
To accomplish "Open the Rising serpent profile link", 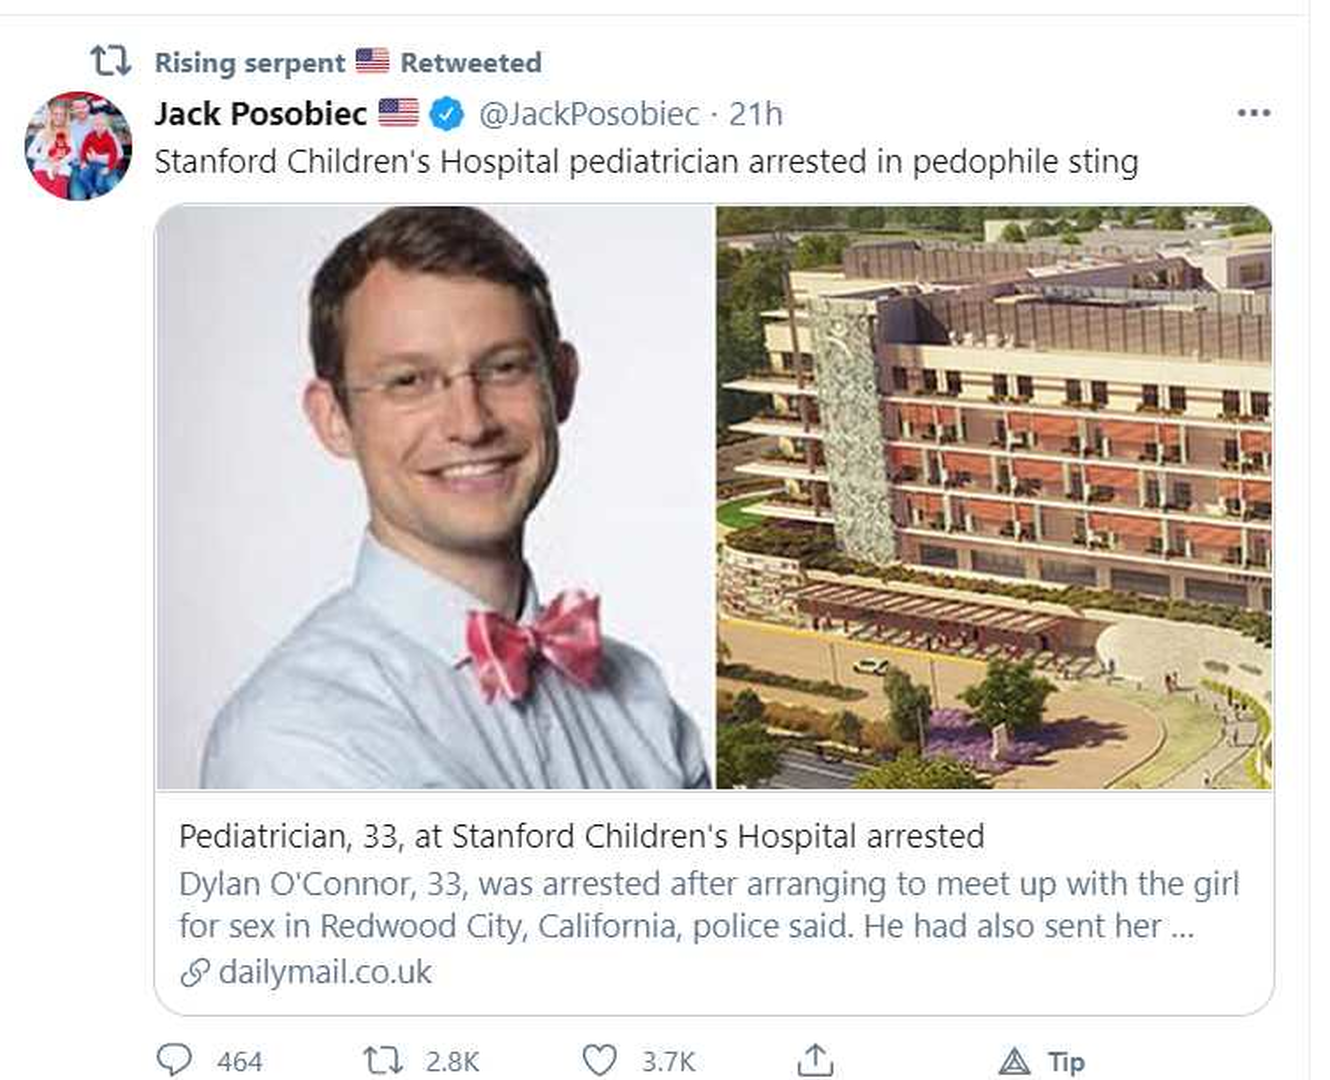I will point(249,62).
